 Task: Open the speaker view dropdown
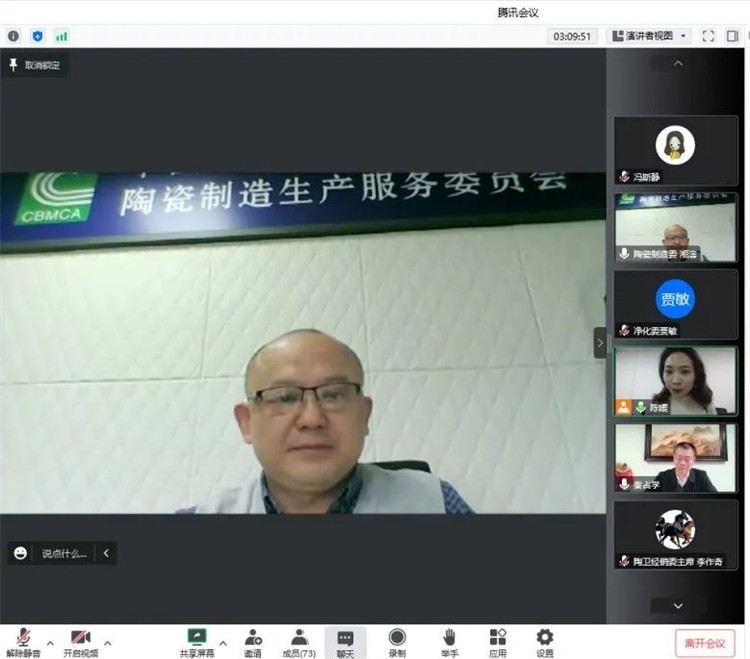[x=649, y=36]
